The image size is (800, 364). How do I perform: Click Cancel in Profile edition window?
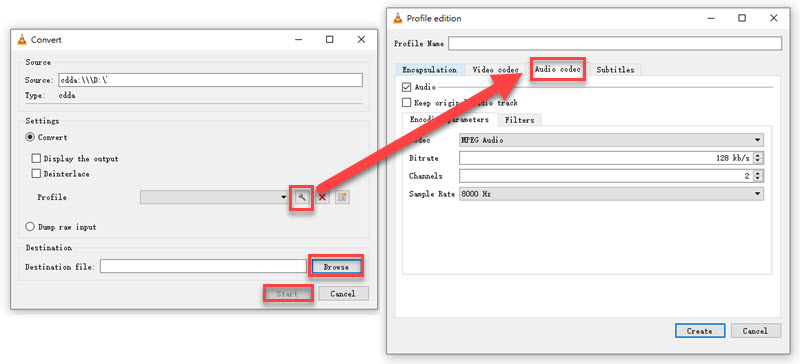pos(755,331)
